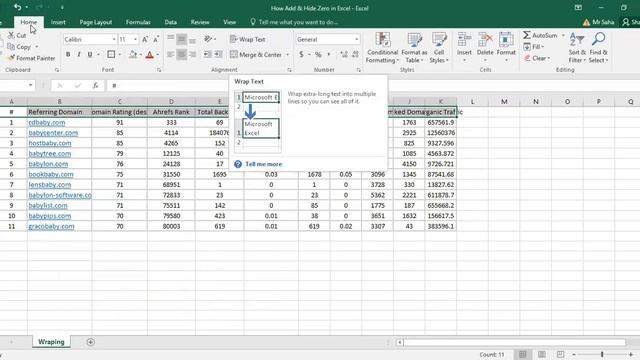Toggle Italic formatting
The image size is (640, 360).
tap(79, 54)
